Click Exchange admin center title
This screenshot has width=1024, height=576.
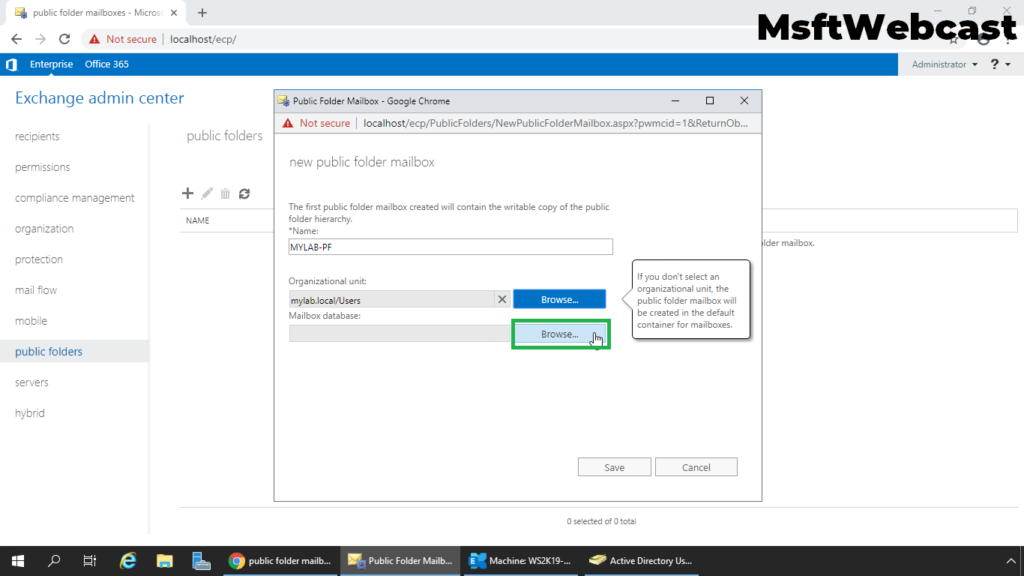click(x=99, y=98)
